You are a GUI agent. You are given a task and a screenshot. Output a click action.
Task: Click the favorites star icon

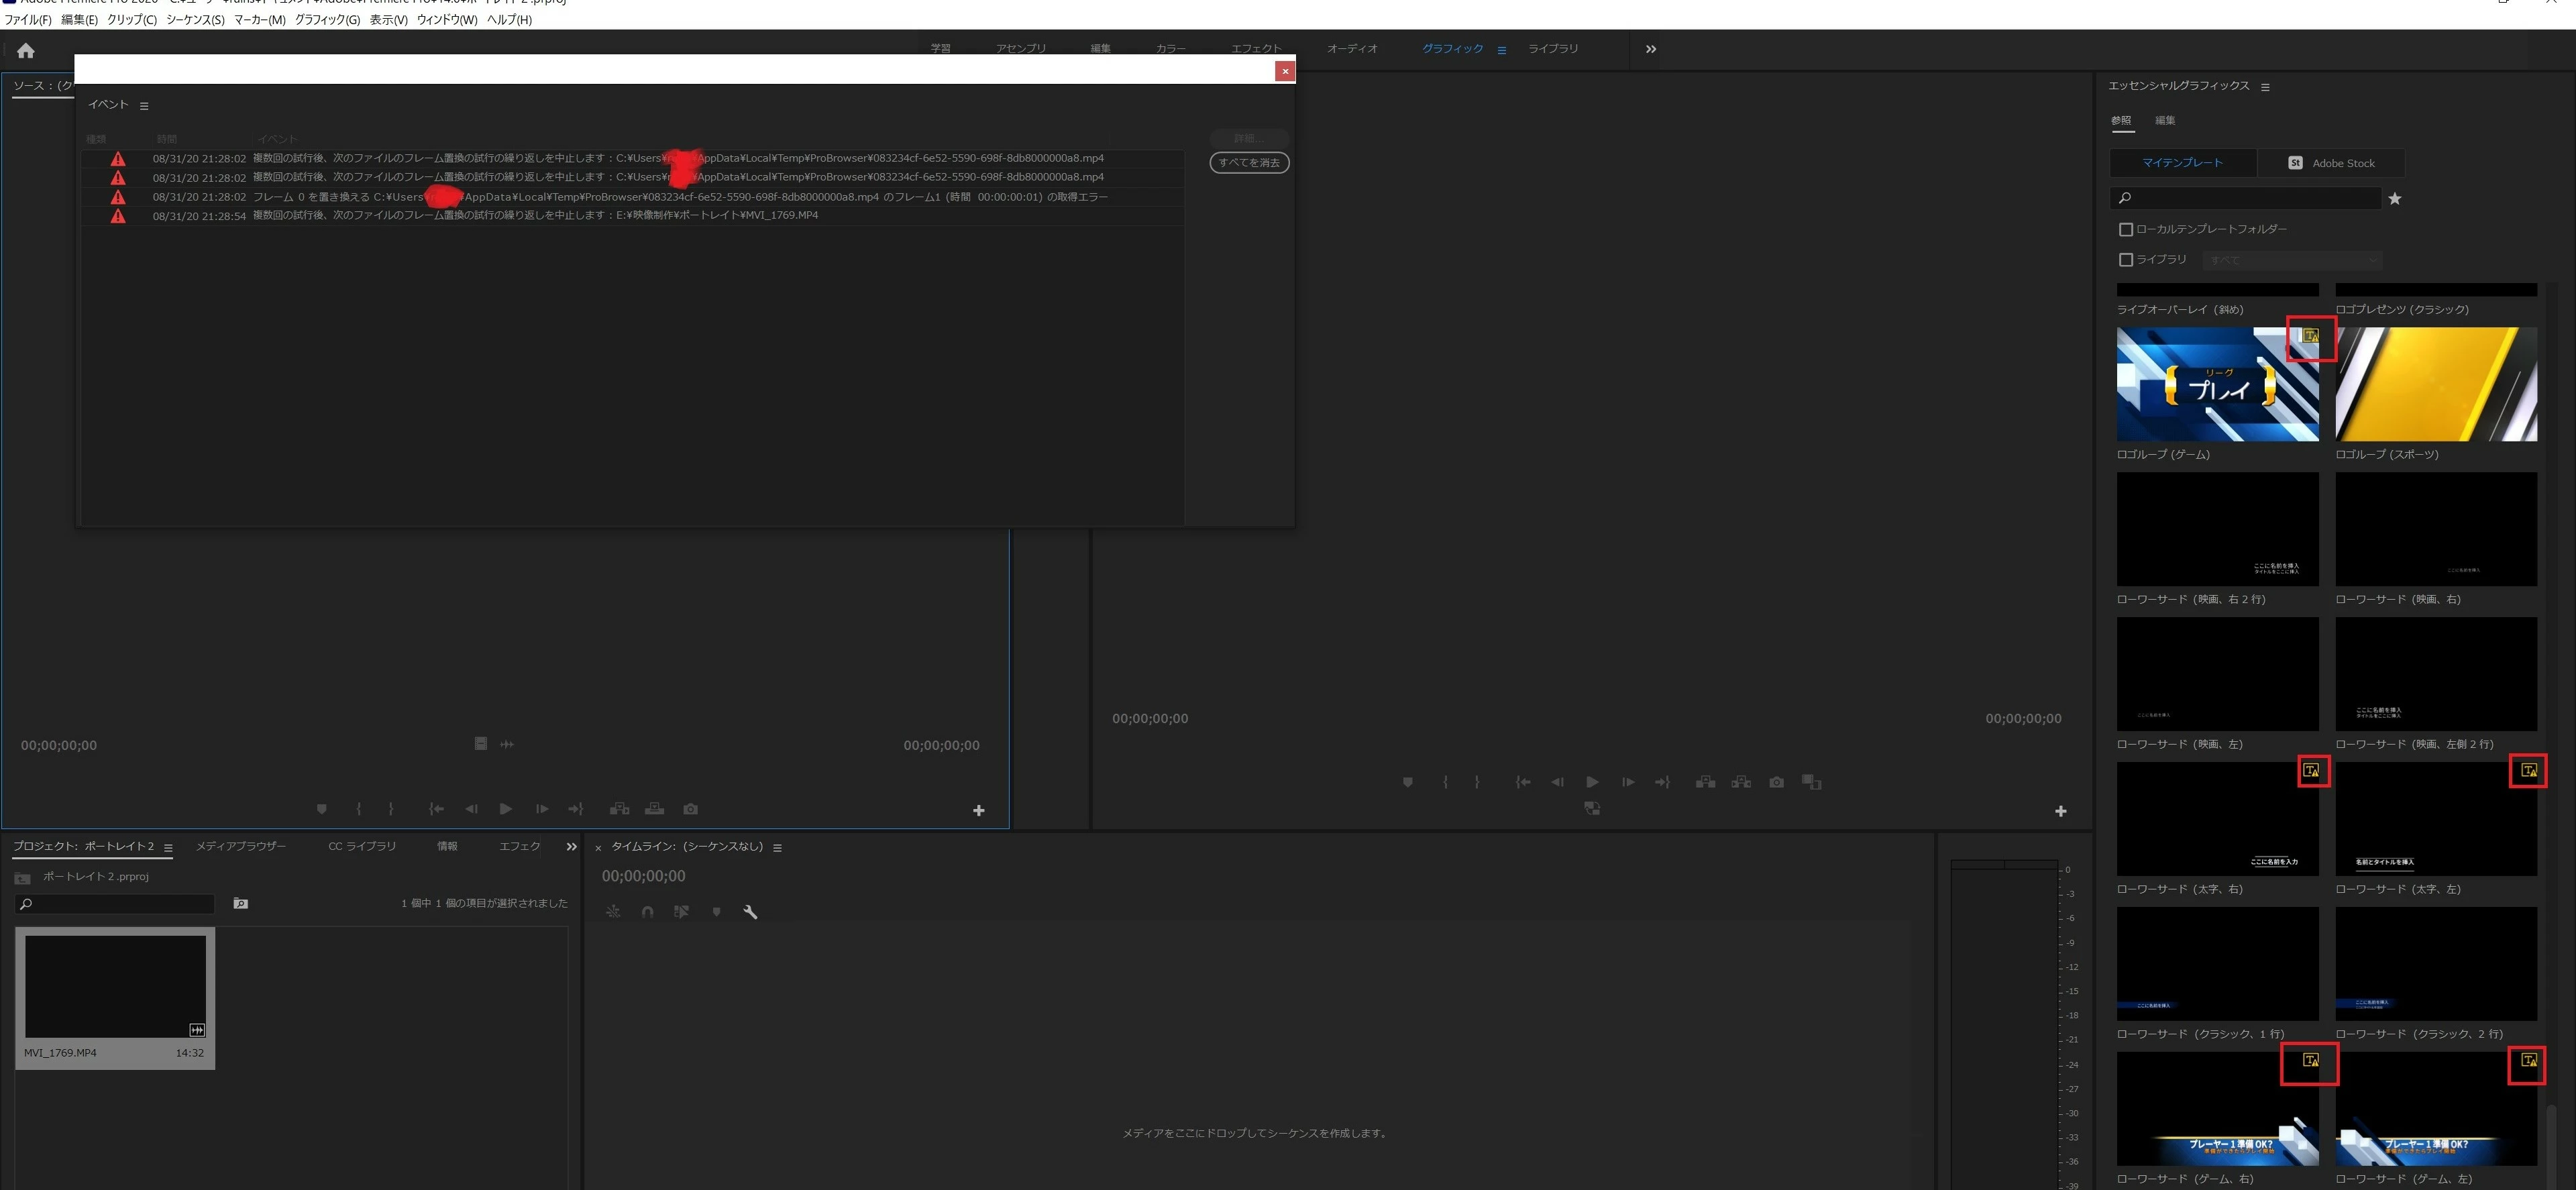click(2394, 199)
